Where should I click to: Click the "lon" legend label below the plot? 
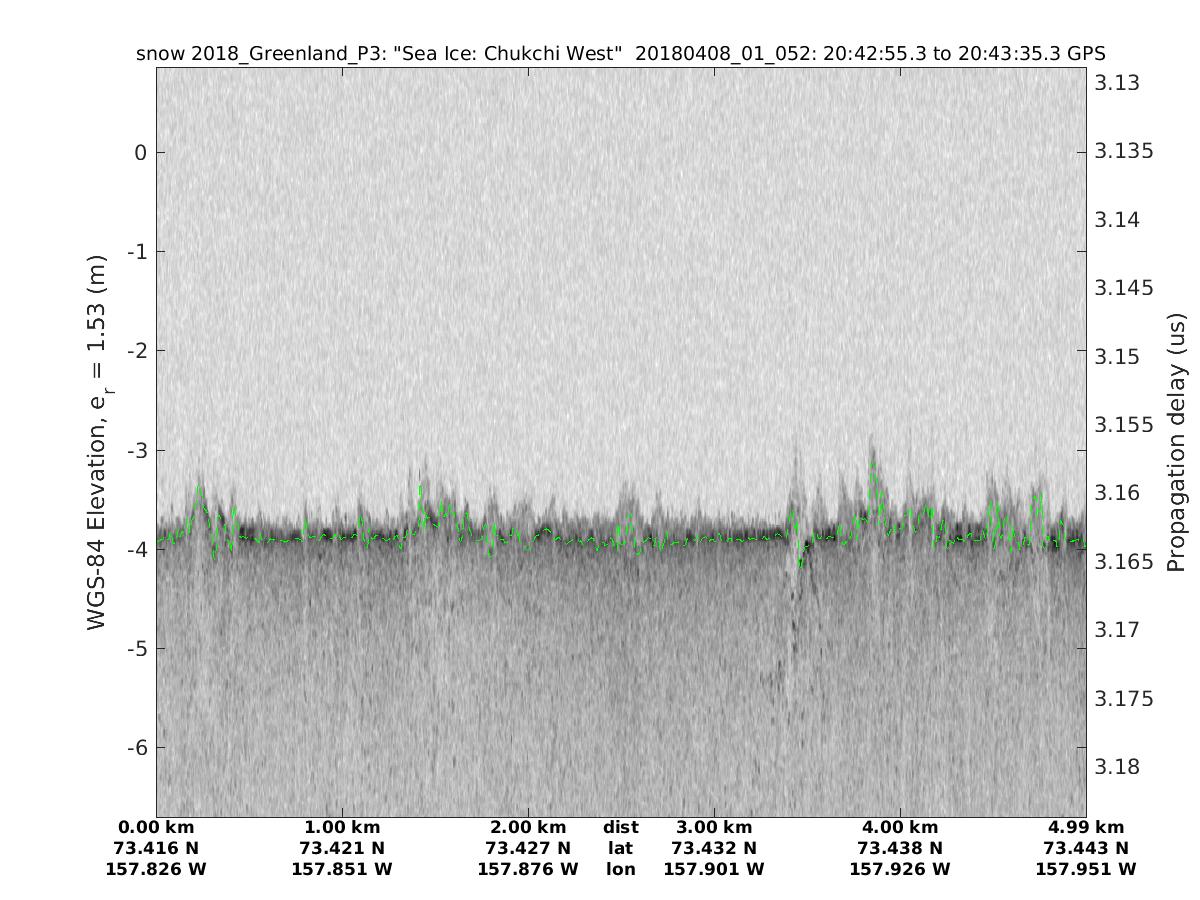[x=621, y=869]
